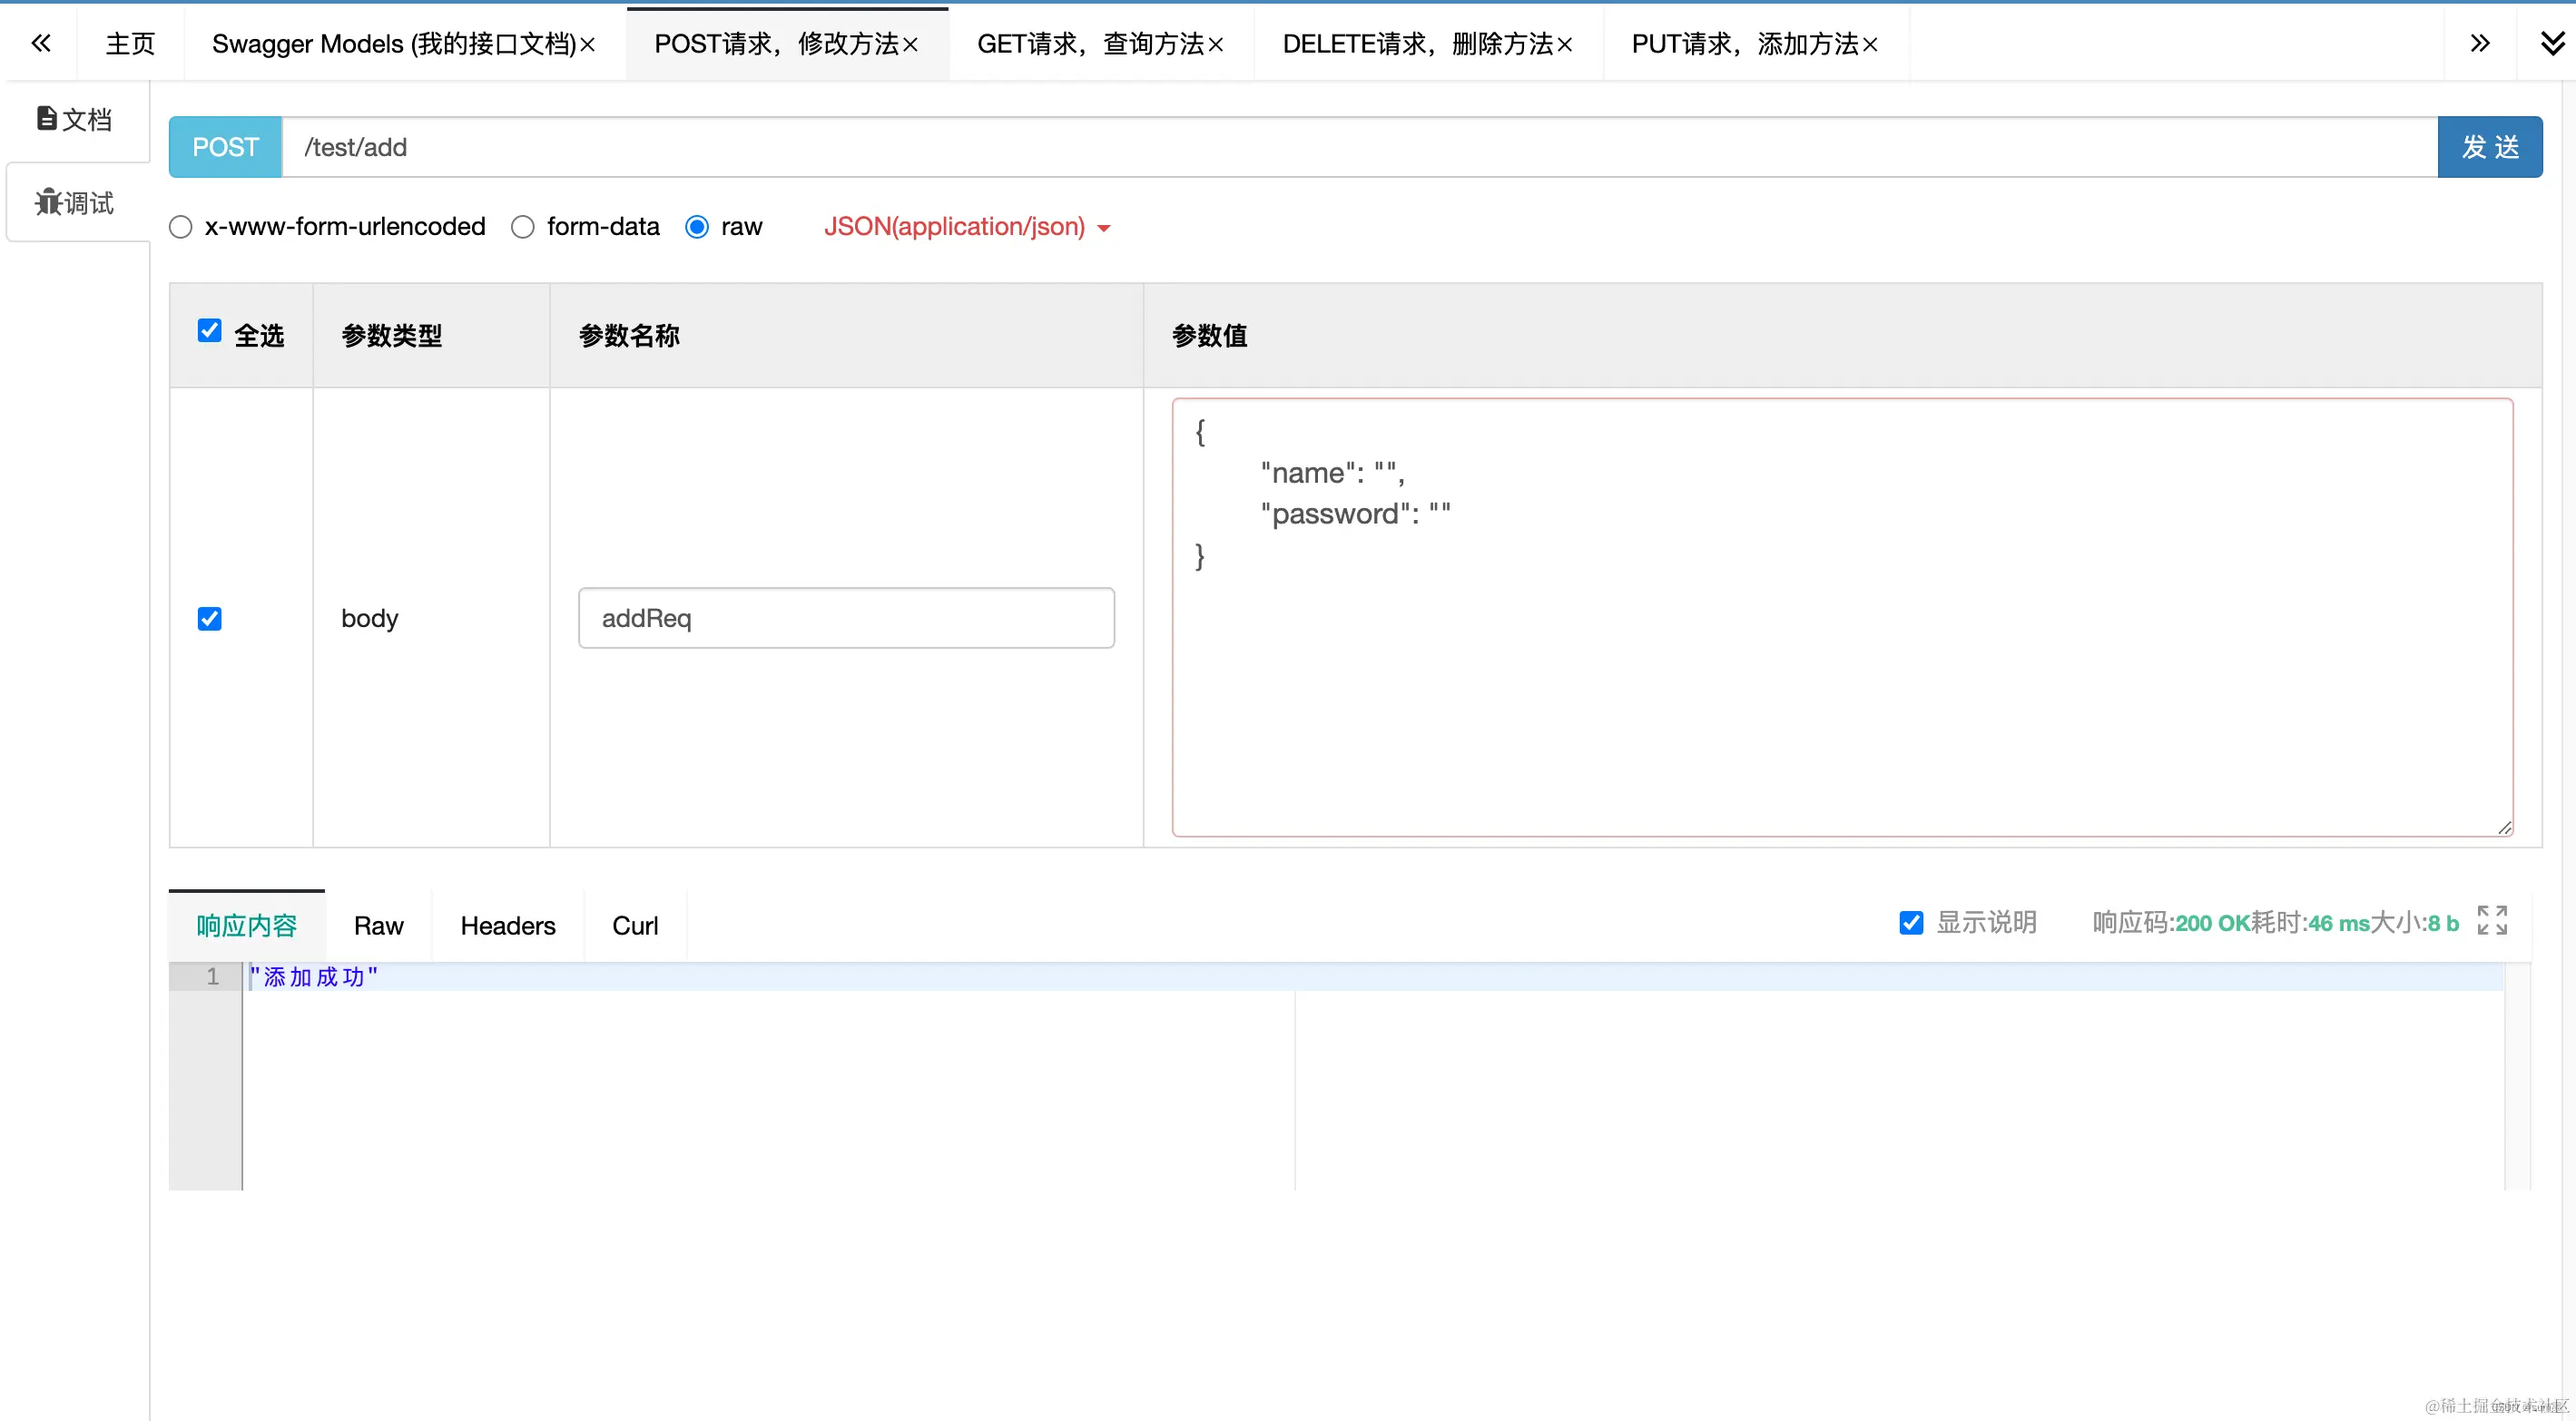Switch to the 主页 tab
This screenshot has width=2576, height=1421.
click(130, 43)
